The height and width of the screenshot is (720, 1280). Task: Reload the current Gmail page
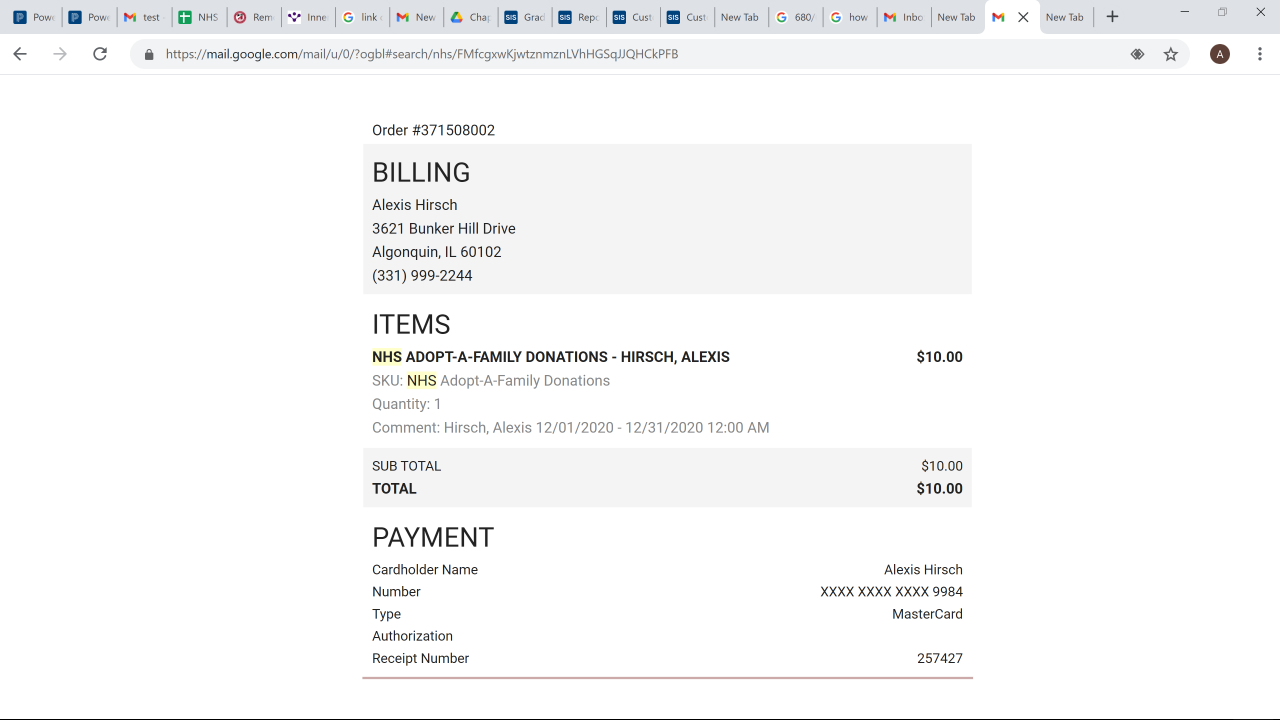click(x=100, y=54)
